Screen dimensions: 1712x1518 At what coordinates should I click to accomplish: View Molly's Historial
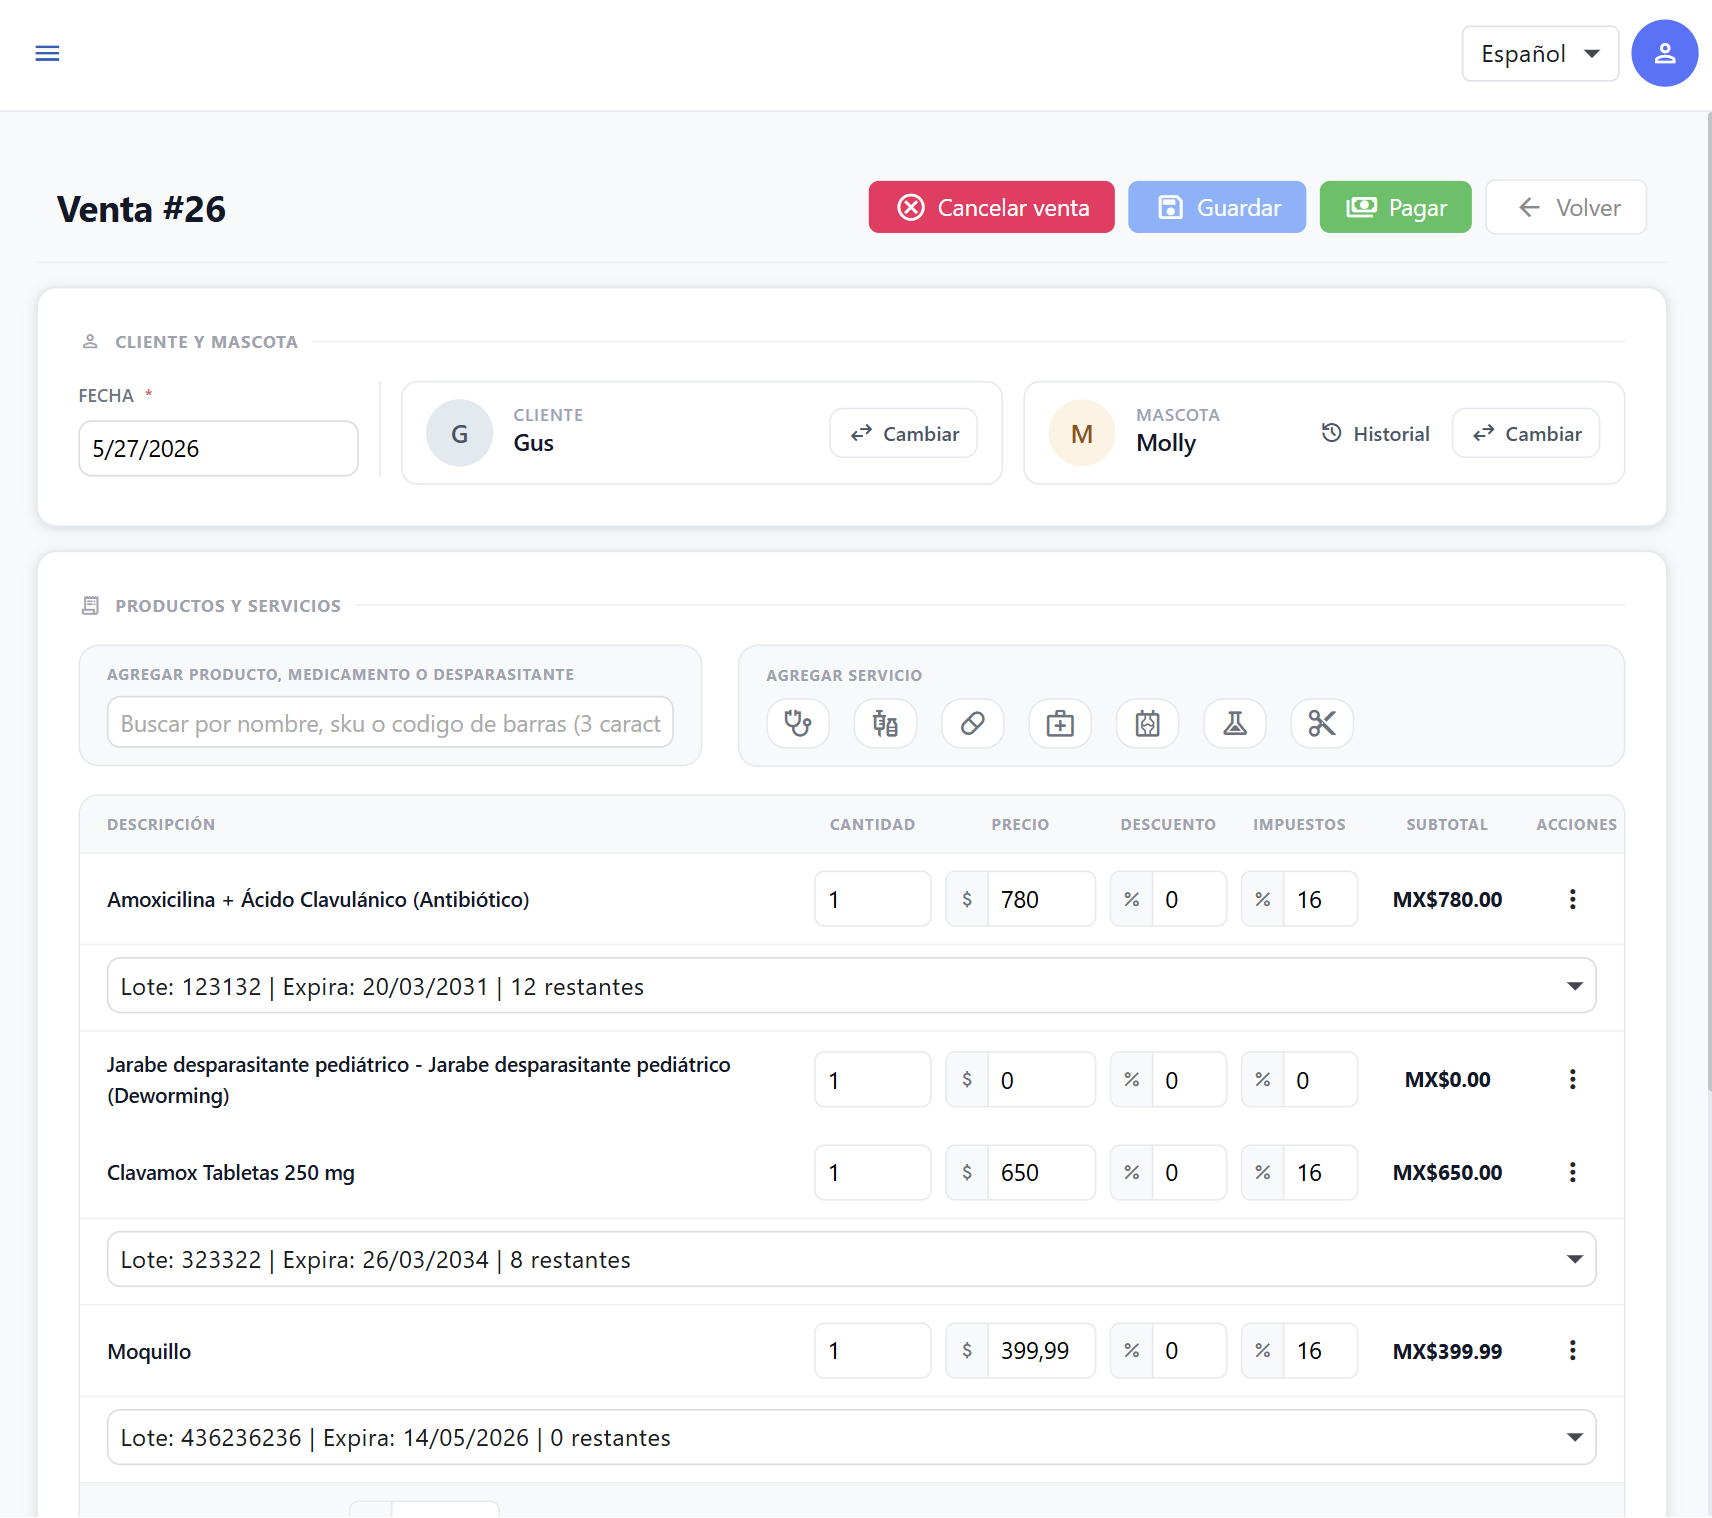pyautogui.click(x=1375, y=434)
